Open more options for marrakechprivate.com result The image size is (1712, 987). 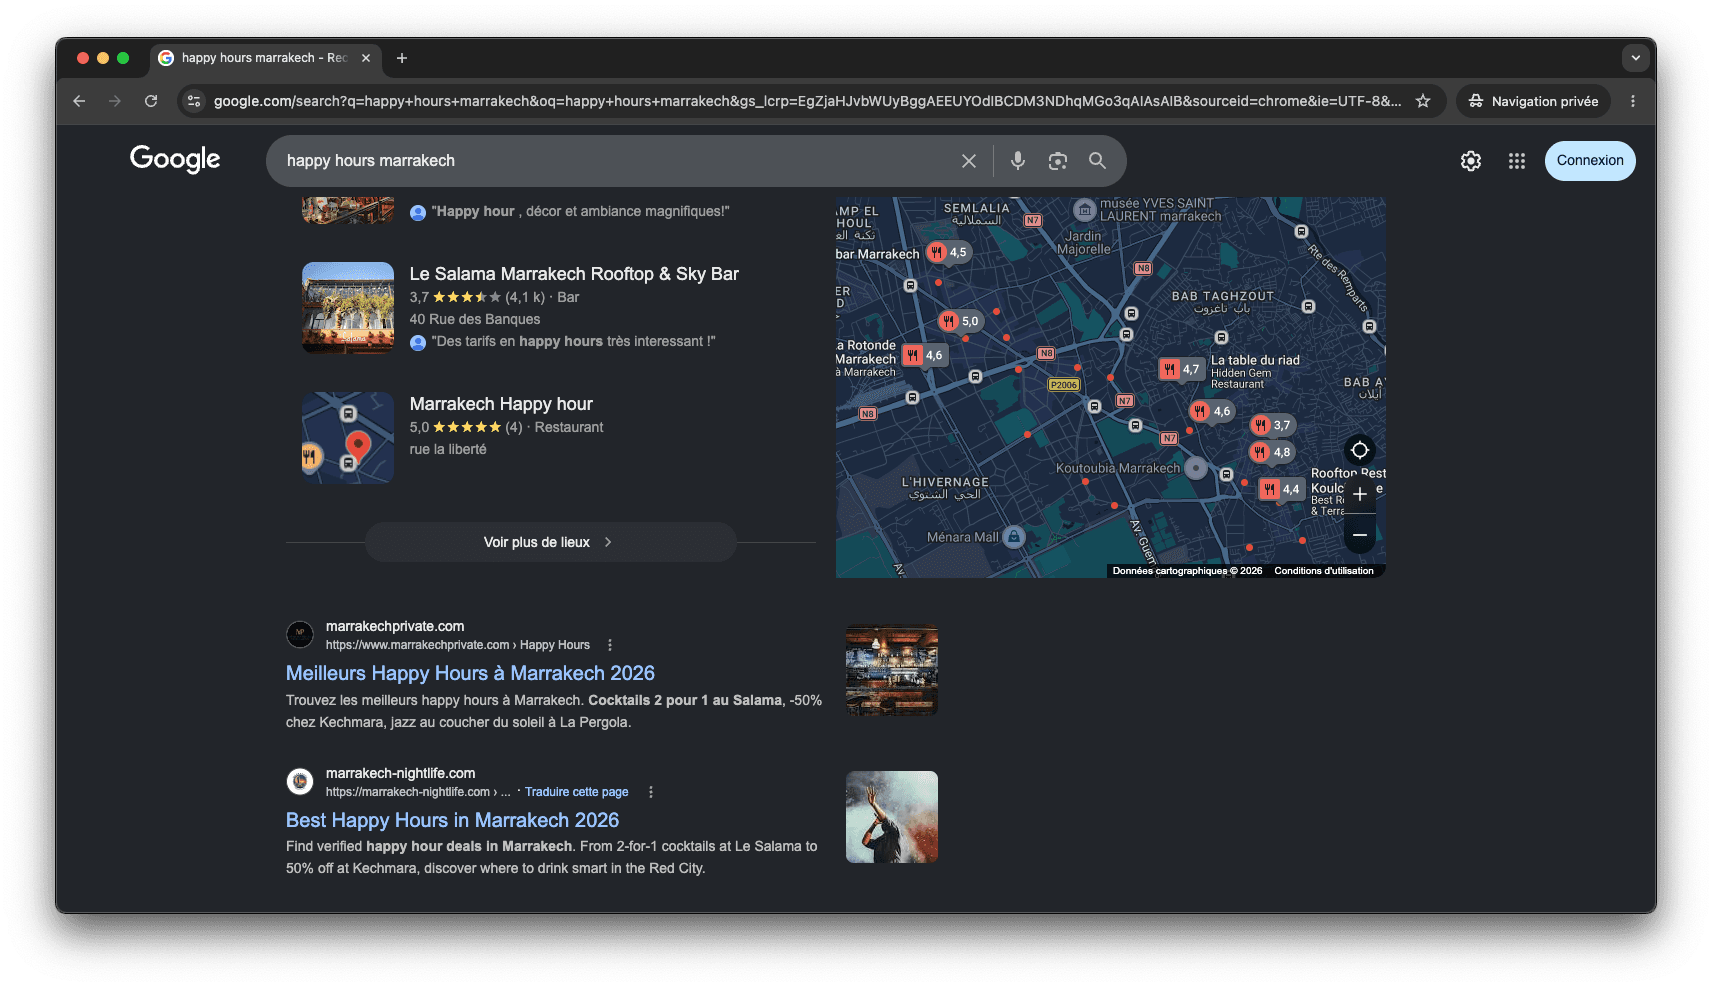[610, 645]
